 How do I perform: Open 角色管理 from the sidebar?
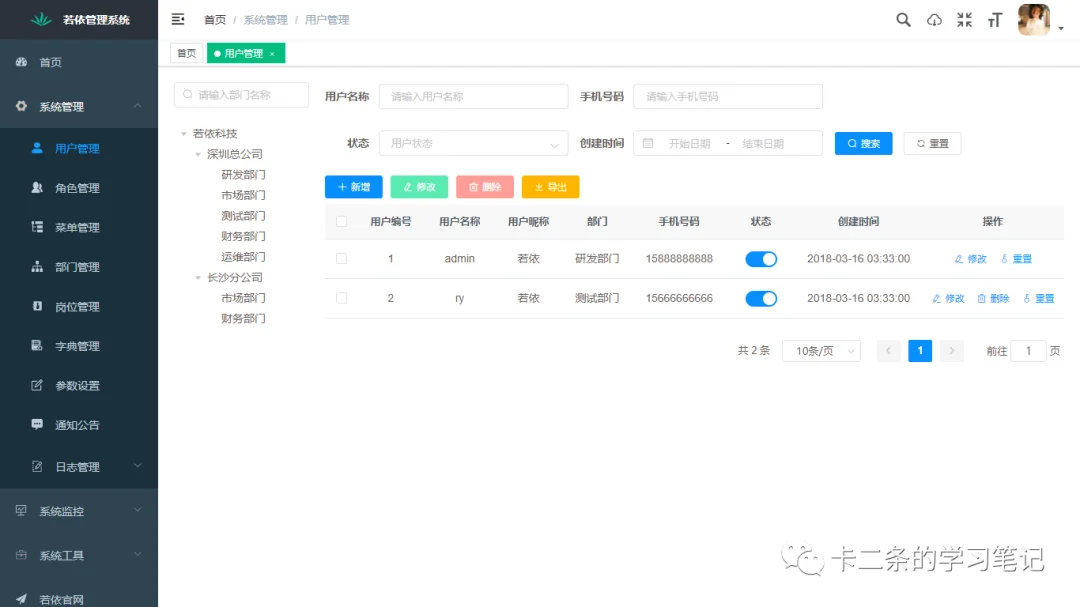(77, 188)
